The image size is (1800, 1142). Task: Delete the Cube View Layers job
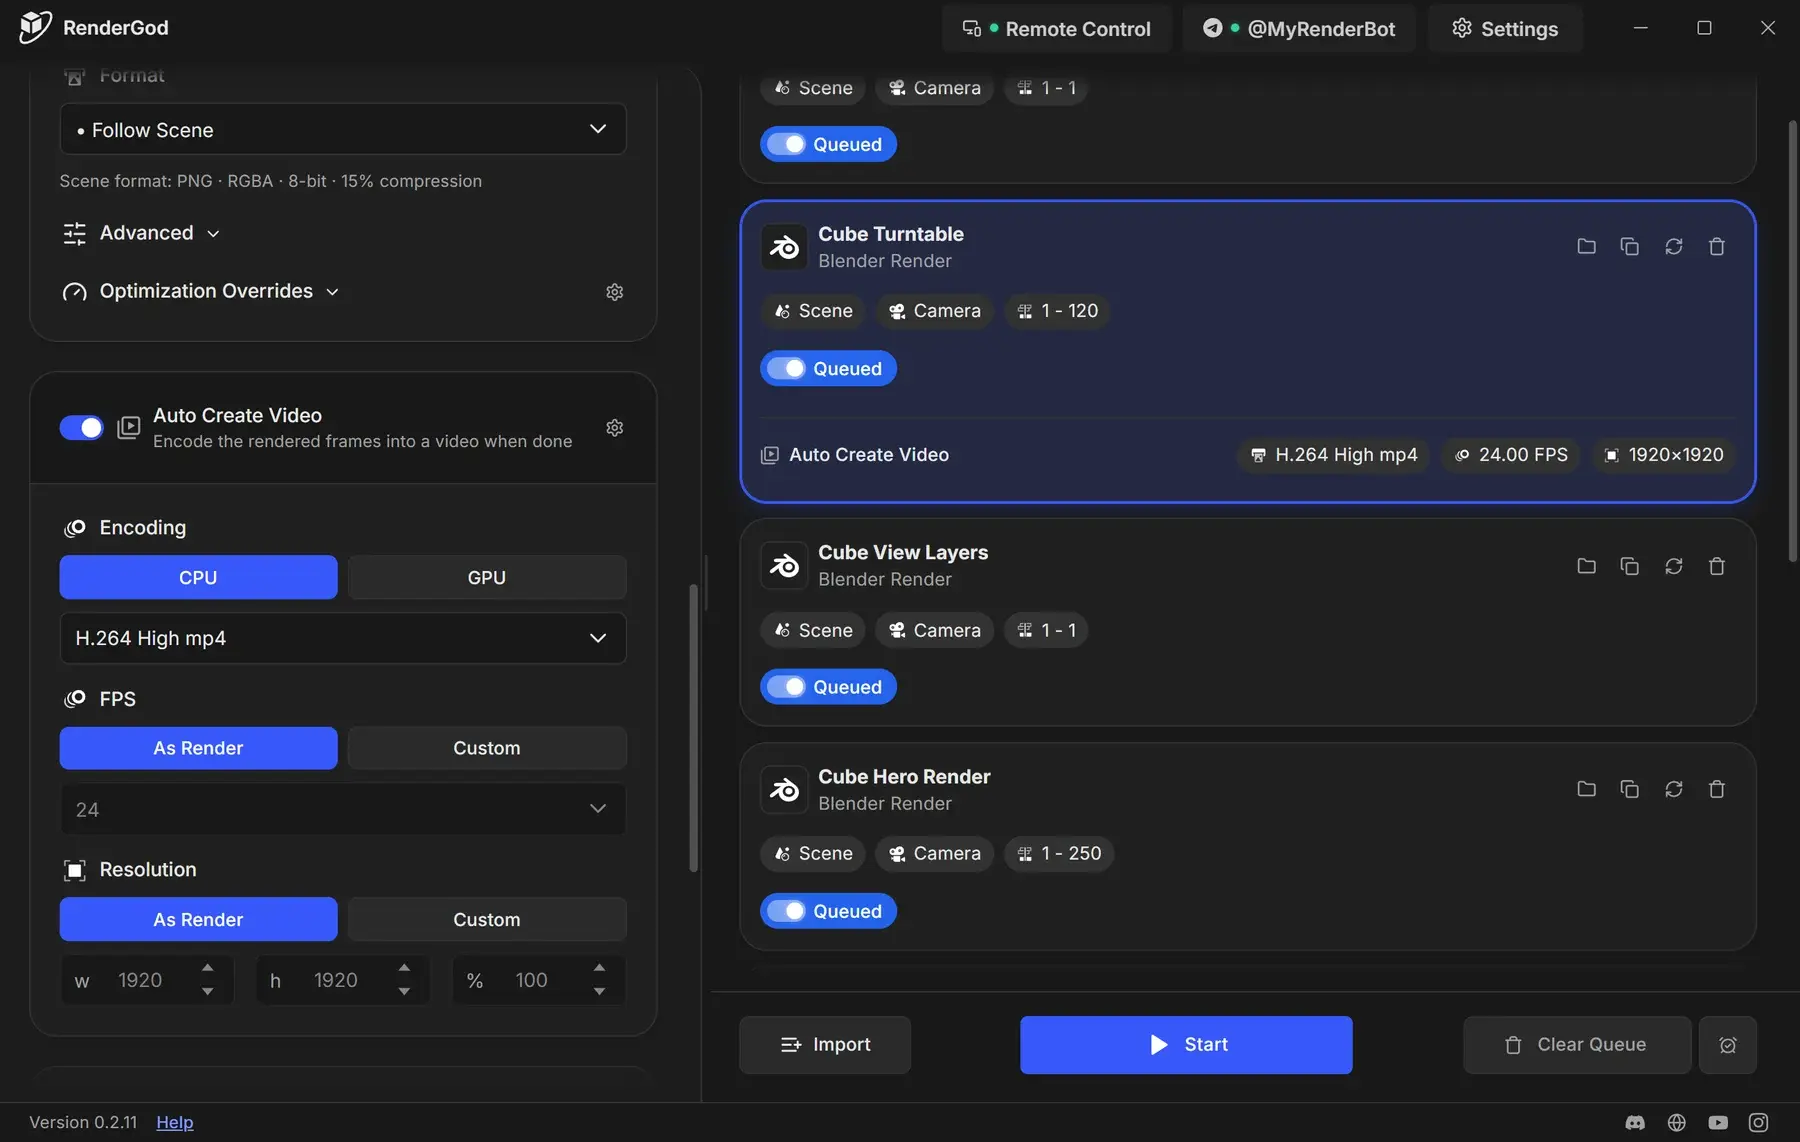[x=1717, y=566]
